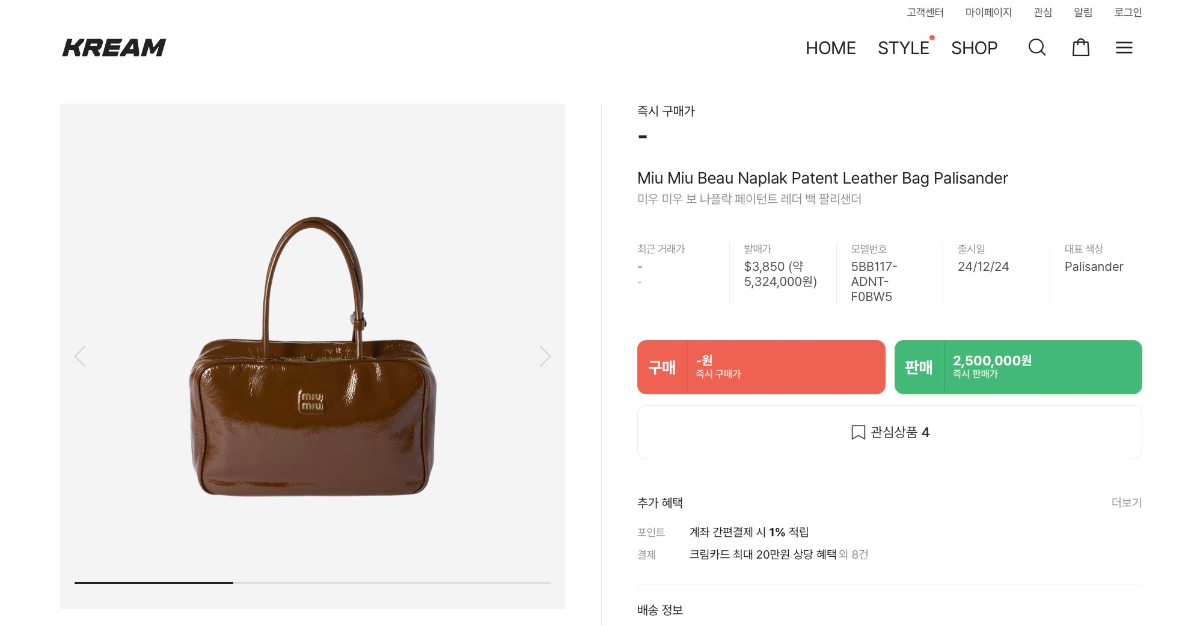
Task: Click the image carousel progress bar
Action: tap(312, 582)
